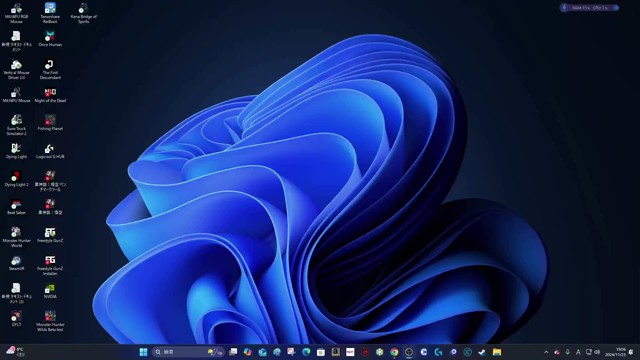Screen dimensions: 640x360
Task: Select the Freestyle GunZ desktop icon
Action: (x=50, y=235)
